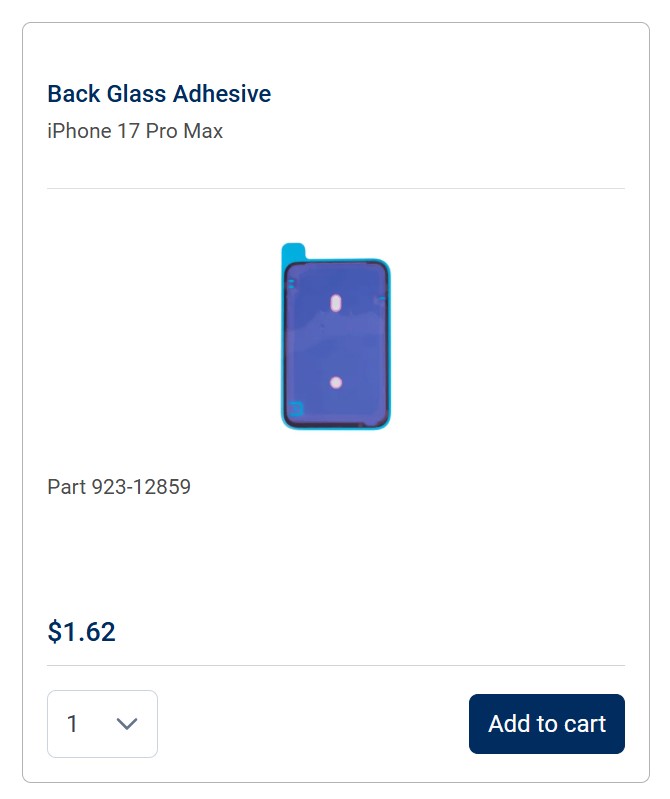Screen dimensions: 670x799
Task: Click the quantity value 1
Action: point(72,724)
